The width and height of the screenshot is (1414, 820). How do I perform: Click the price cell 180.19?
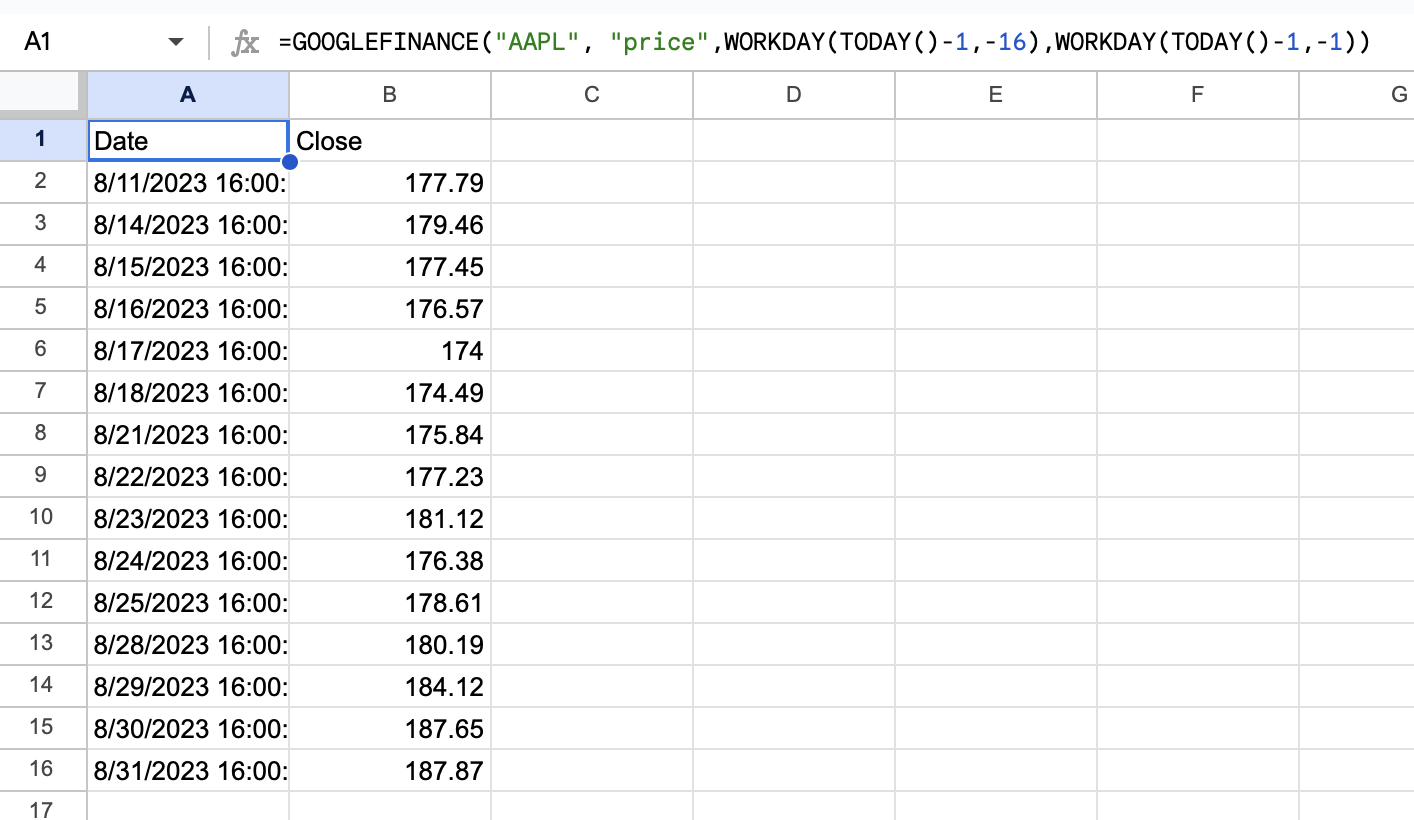point(390,644)
